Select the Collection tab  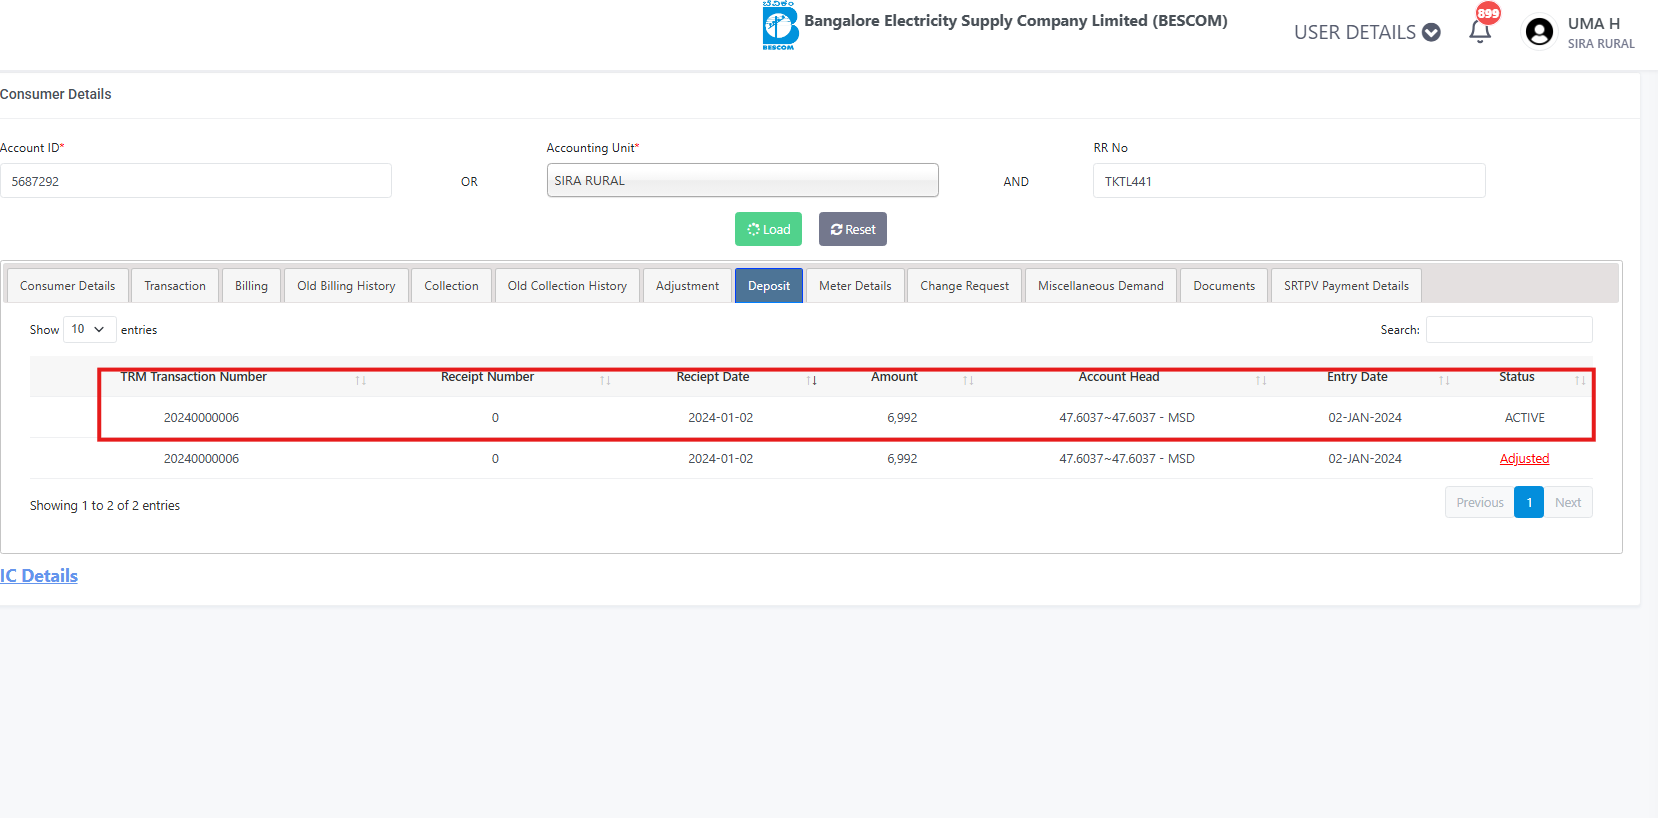coord(451,286)
